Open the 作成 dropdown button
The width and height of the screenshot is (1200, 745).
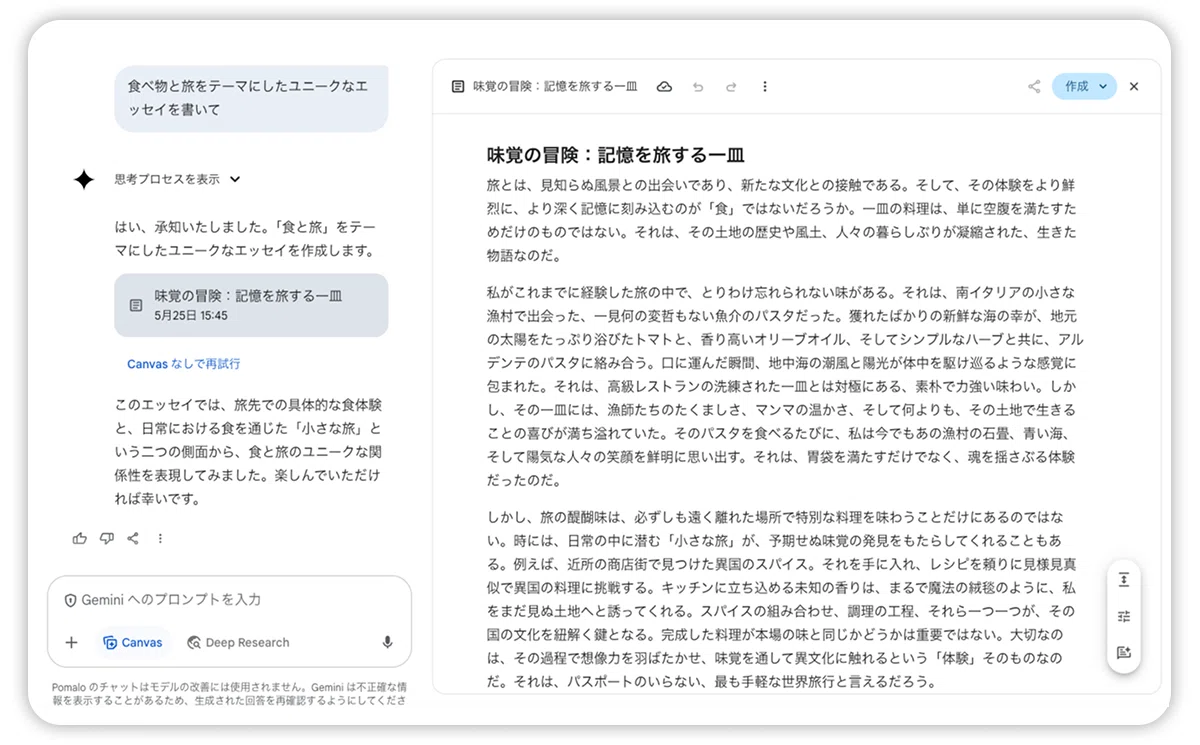tap(1084, 87)
